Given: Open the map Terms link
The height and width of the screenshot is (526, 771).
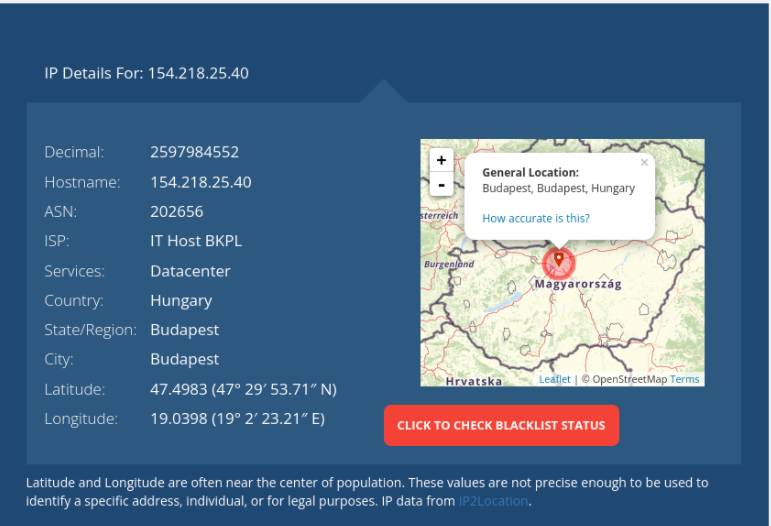Looking at the screenshot, I should [685, 380].
